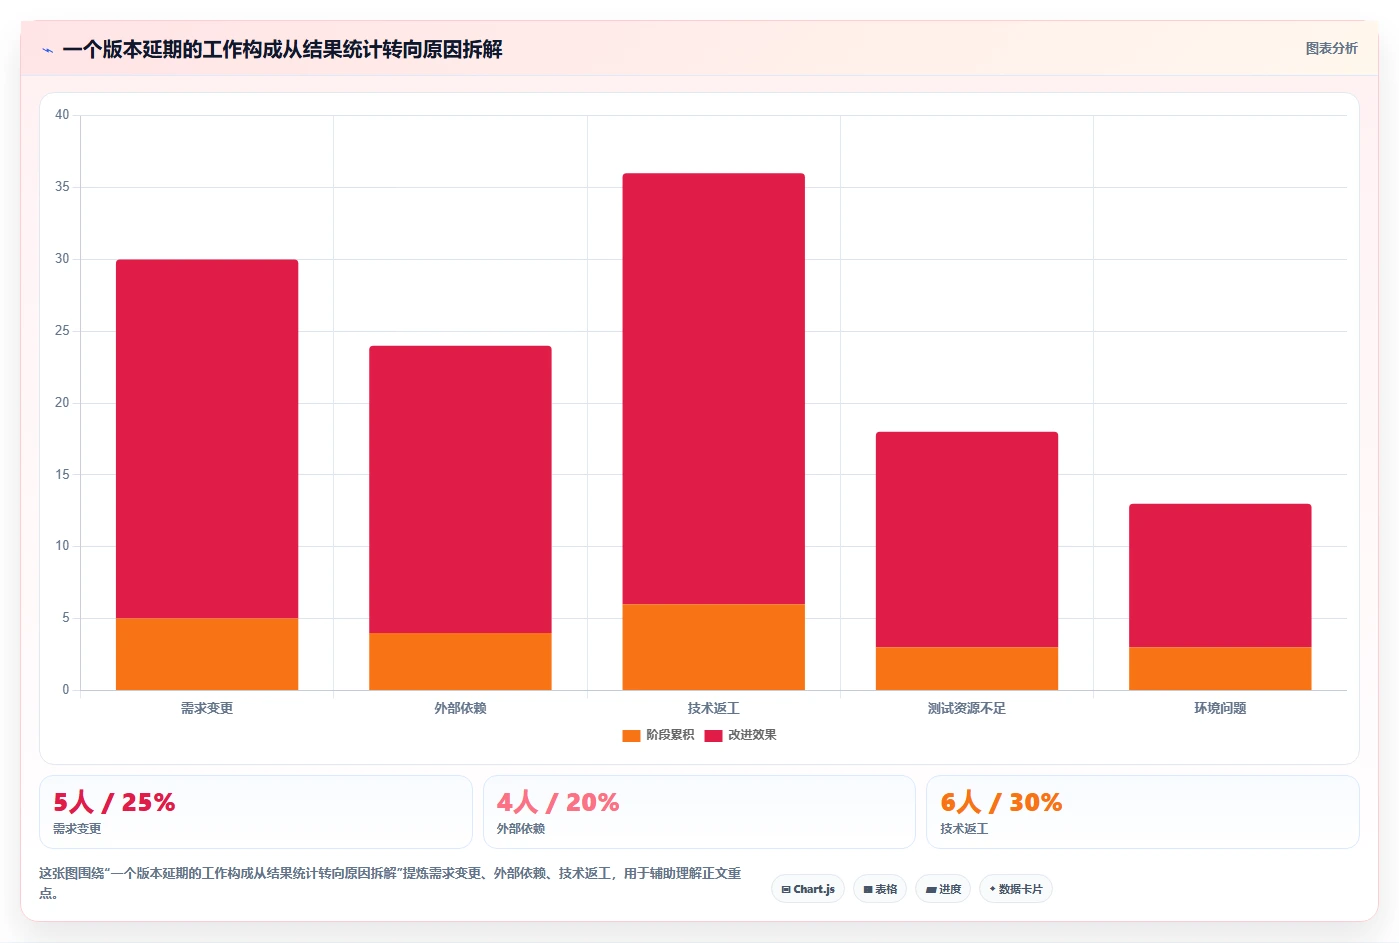Click the red bar segment for 需求变更
Screen dimensions: 1399x943
tap(207, 439)
